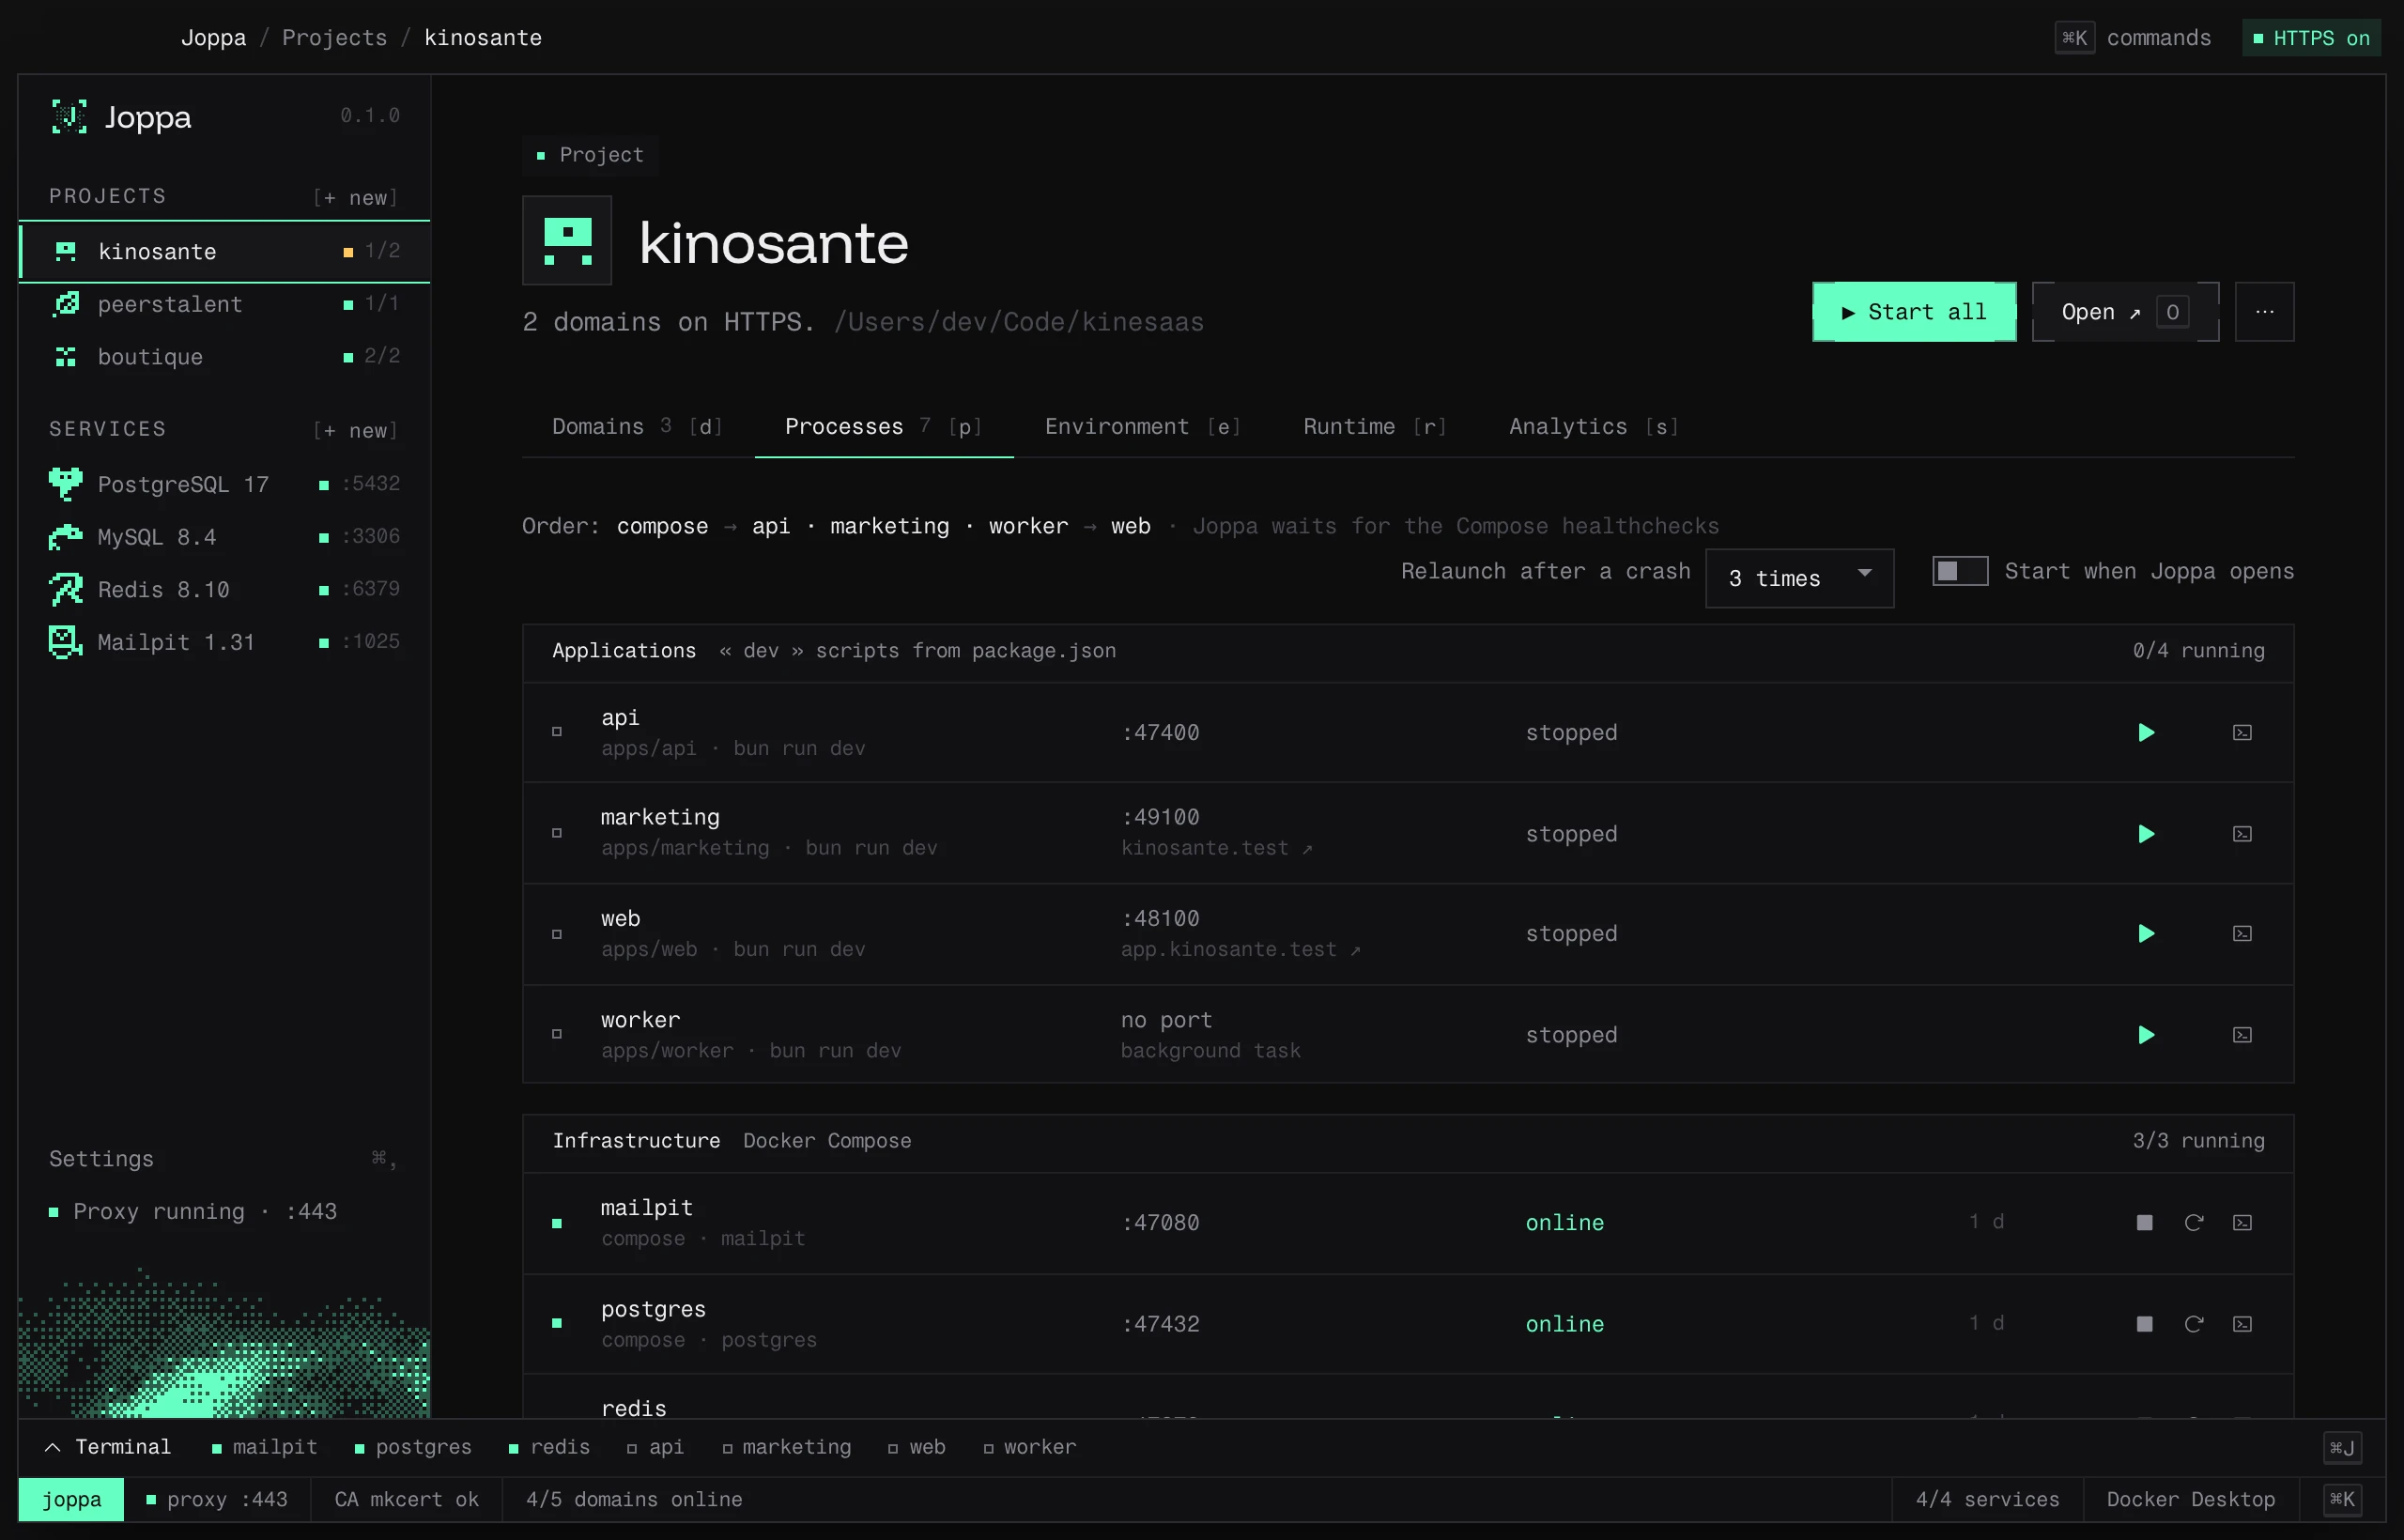2404x1540 pixels.
Task: Start the worker process
Action: [2146, 1035]
